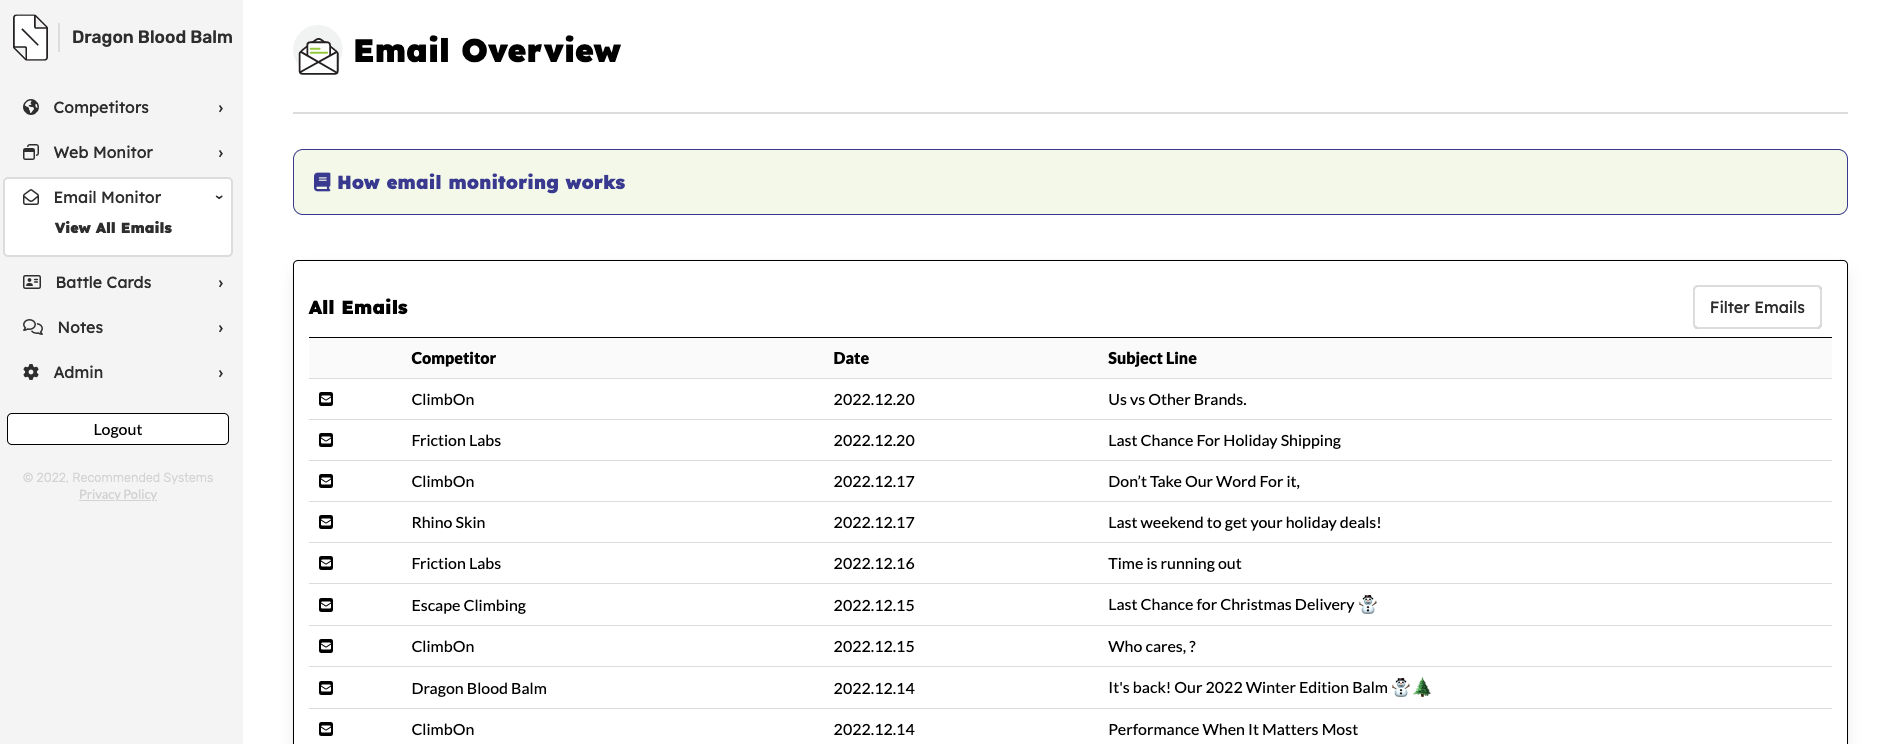Viewport: 1885px width, 744px height.
Task: Click the All Emails section heading
Action: [x=358, y=307]
